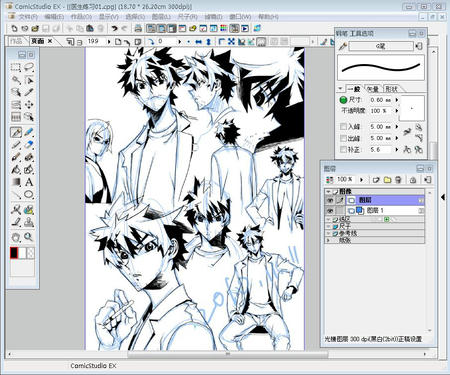Click the printer icon in the toolbar
450x375 pixels.
click(138, 28)
